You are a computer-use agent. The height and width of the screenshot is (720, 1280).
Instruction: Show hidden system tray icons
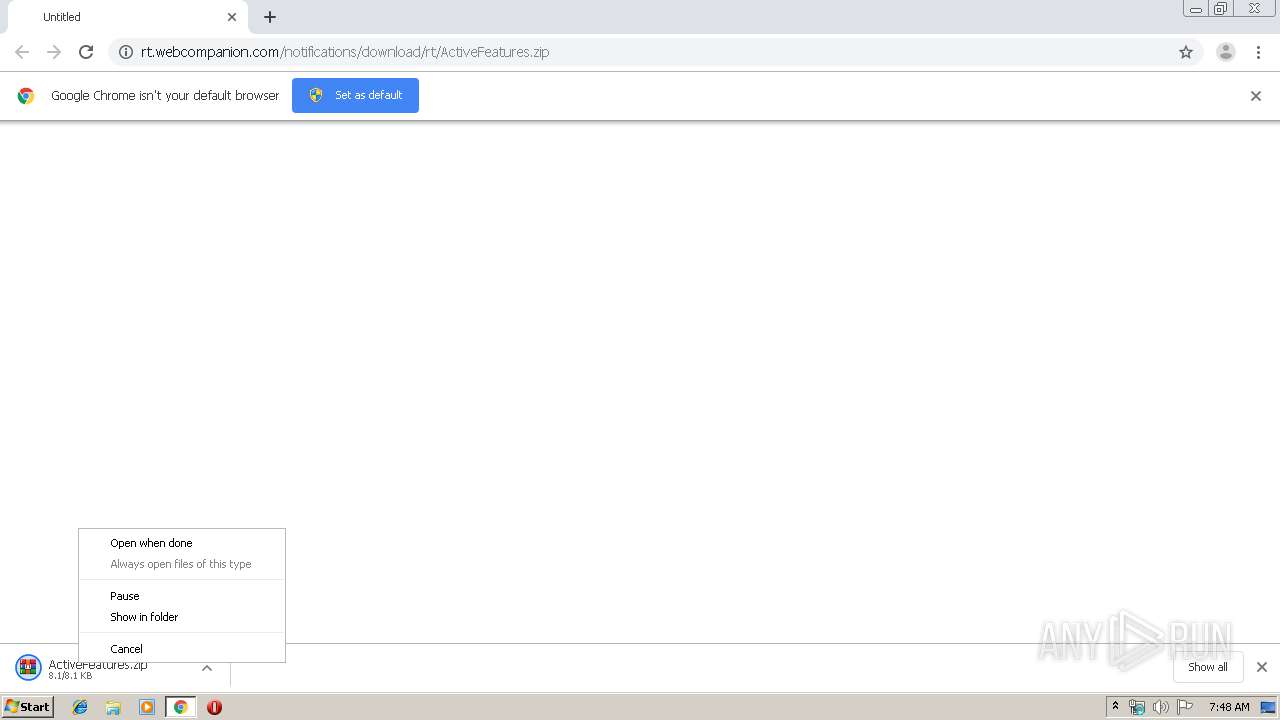click(1116, 707)
